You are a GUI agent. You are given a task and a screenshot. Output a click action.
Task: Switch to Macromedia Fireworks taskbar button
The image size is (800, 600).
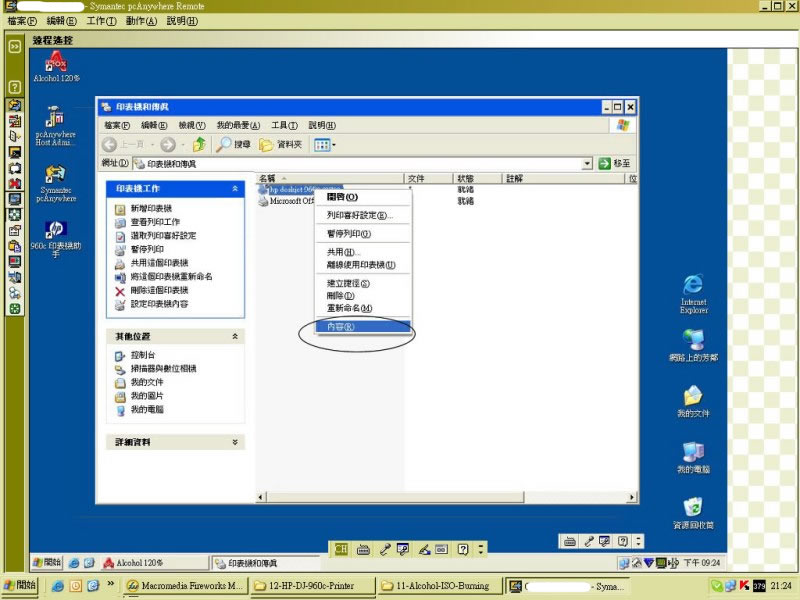(185, 586)
